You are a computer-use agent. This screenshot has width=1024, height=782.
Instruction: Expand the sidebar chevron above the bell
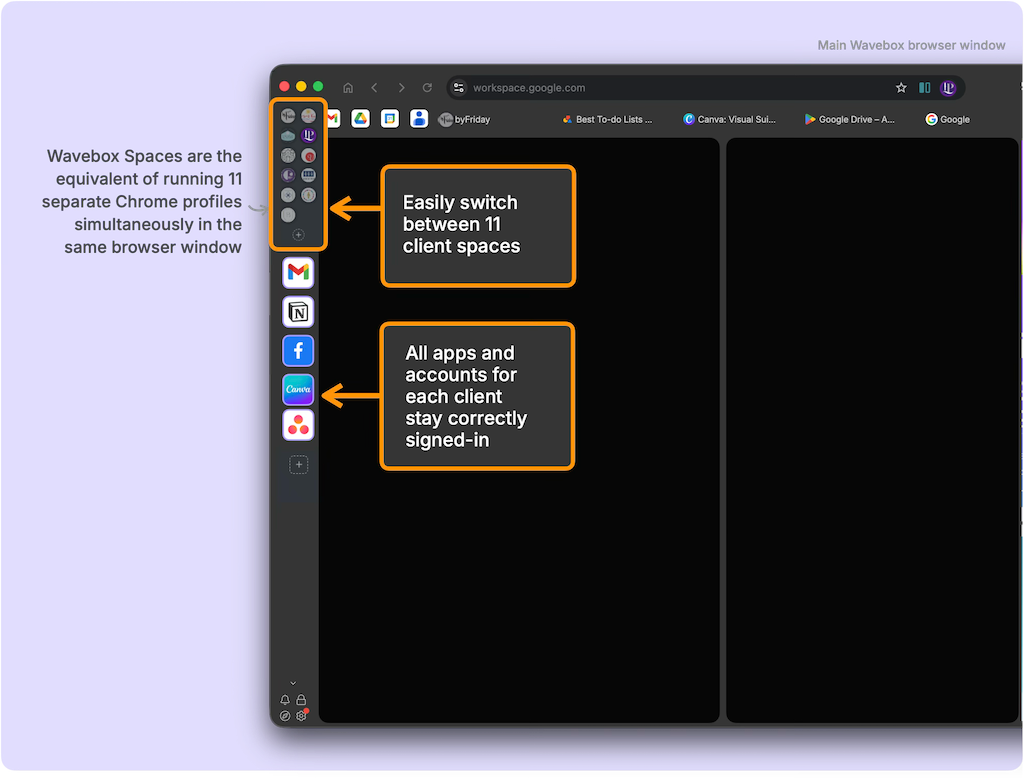[x=293, y=683]
